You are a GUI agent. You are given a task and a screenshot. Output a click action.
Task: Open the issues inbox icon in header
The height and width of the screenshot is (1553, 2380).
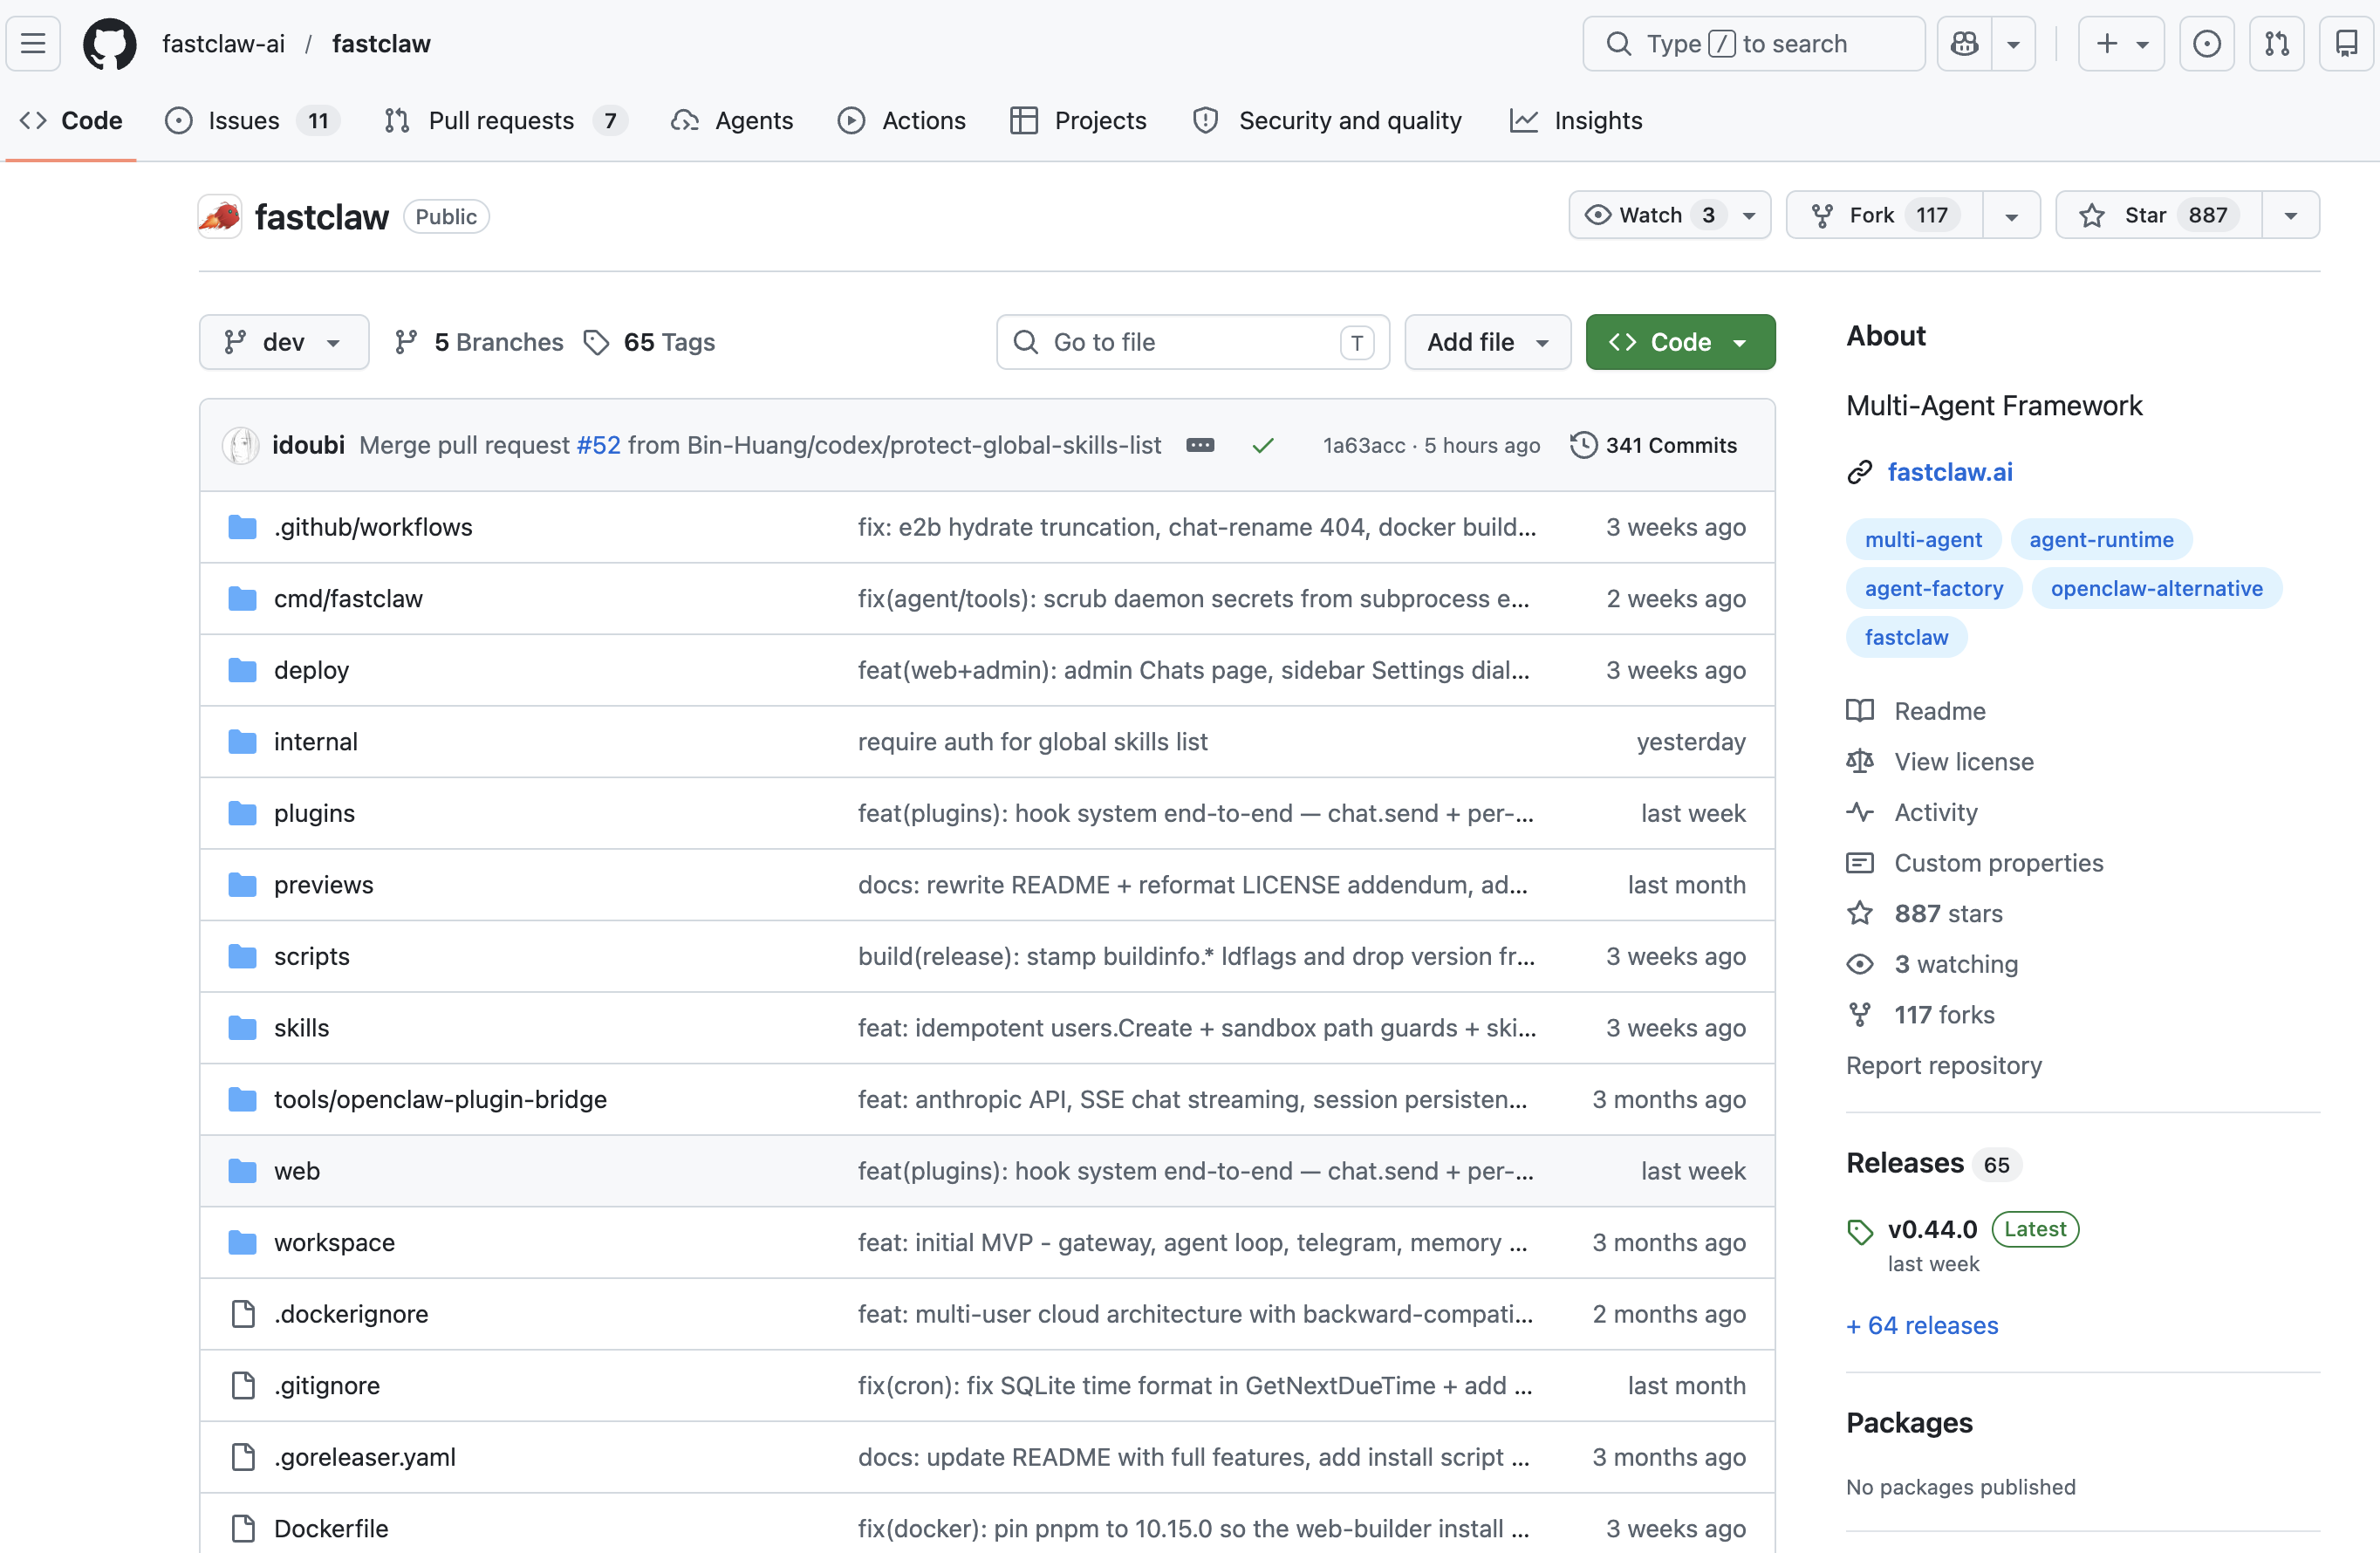[2206, 44]
